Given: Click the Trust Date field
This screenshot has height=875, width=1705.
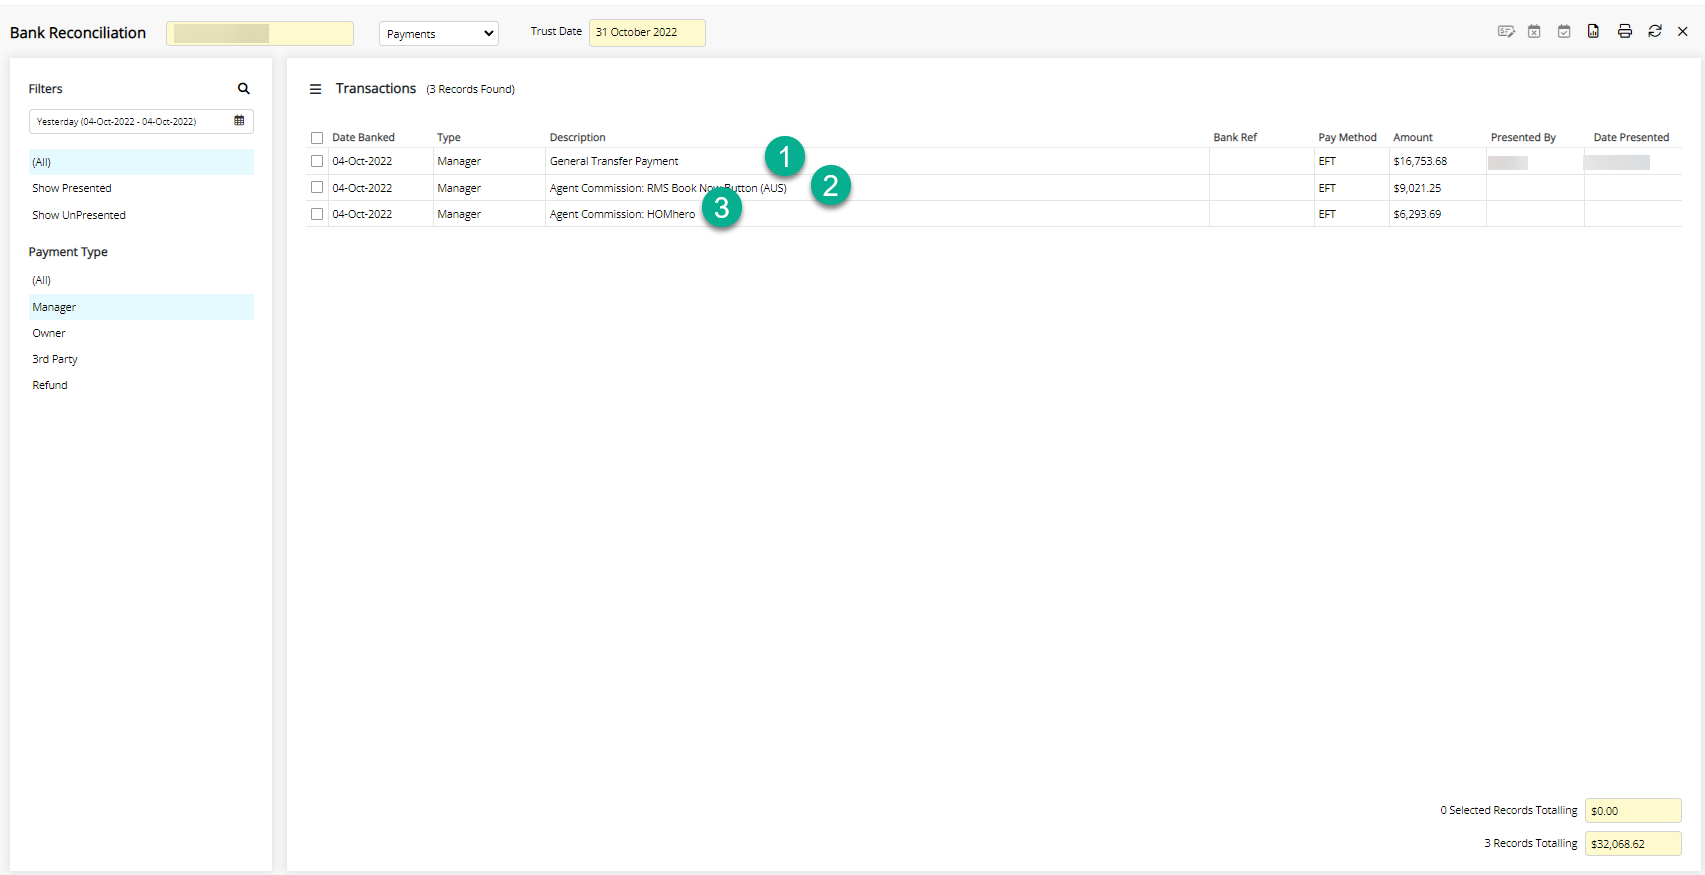Looking at the screenshot, I should 646,33.
